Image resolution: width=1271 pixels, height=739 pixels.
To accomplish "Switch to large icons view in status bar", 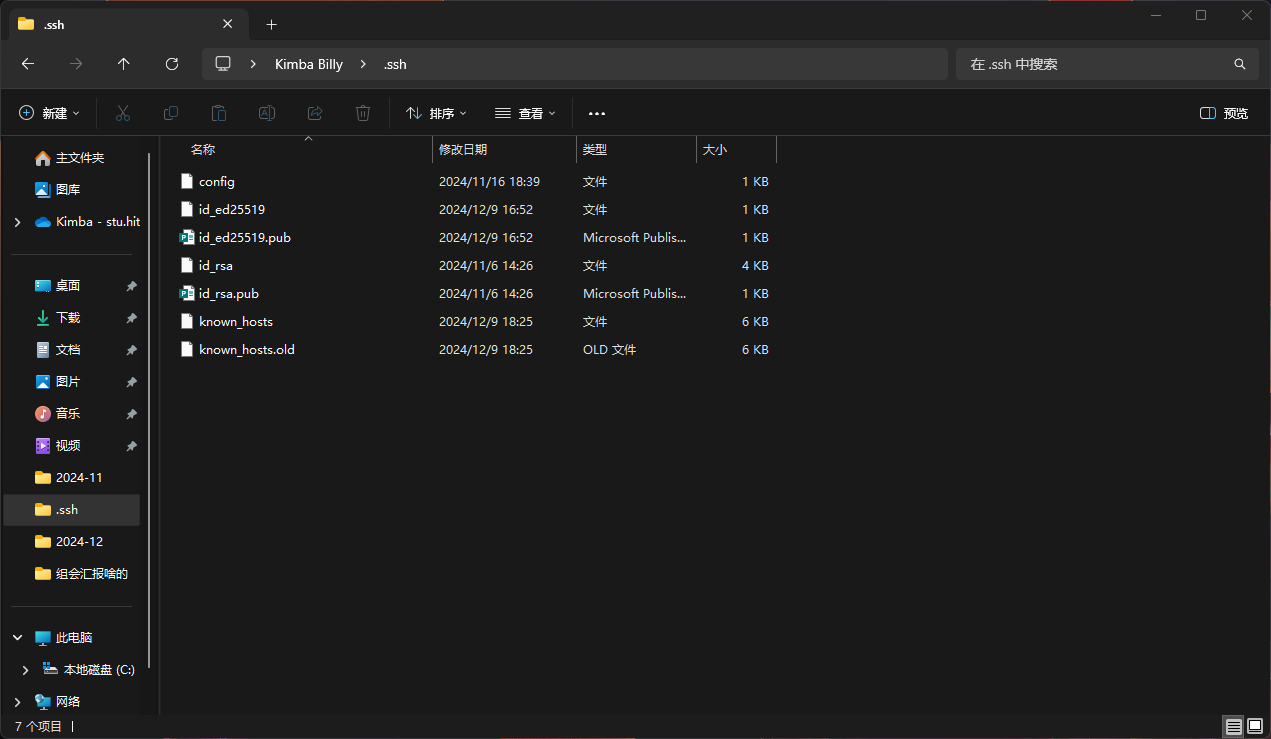I will (1255, 726).
